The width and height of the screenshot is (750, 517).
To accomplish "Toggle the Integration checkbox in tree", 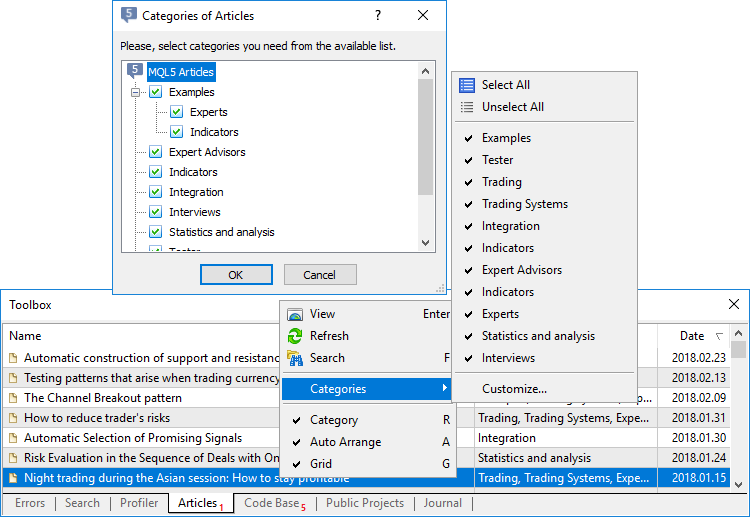I will pos(155,192).
